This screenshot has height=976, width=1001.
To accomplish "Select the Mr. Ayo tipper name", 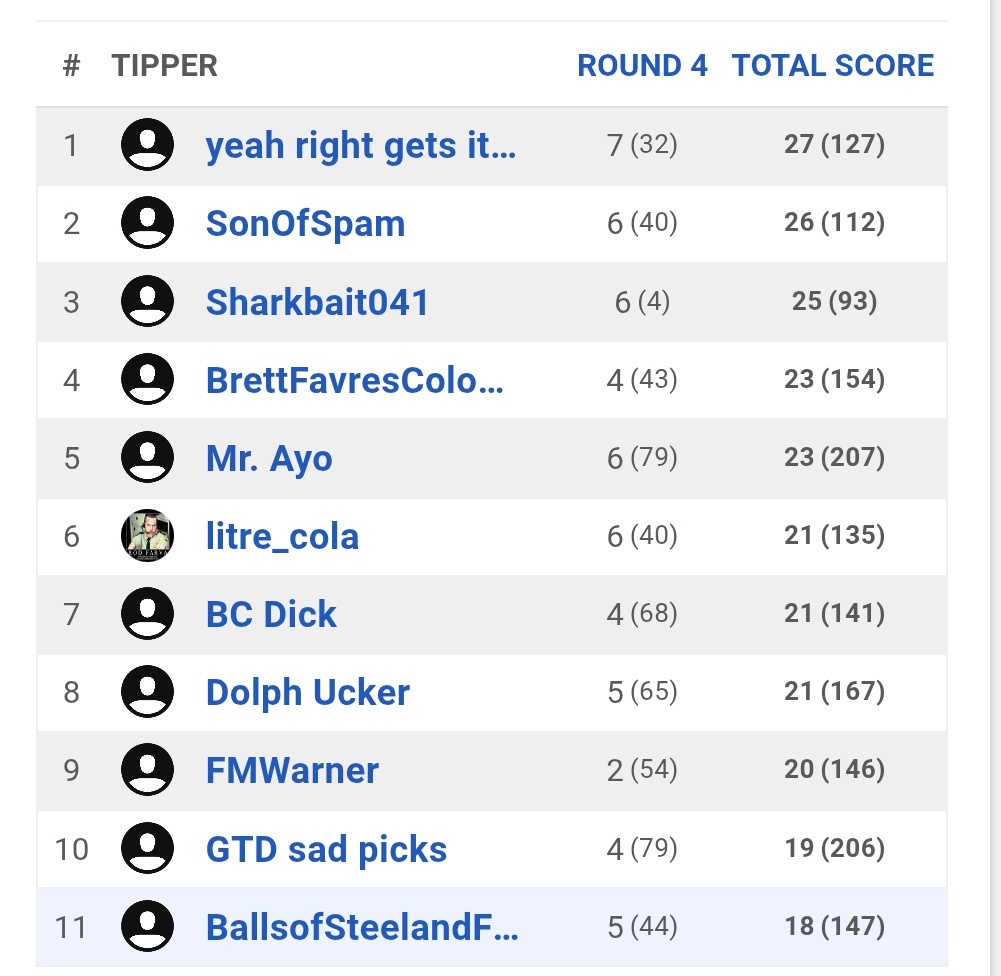I will pos(269,458).
